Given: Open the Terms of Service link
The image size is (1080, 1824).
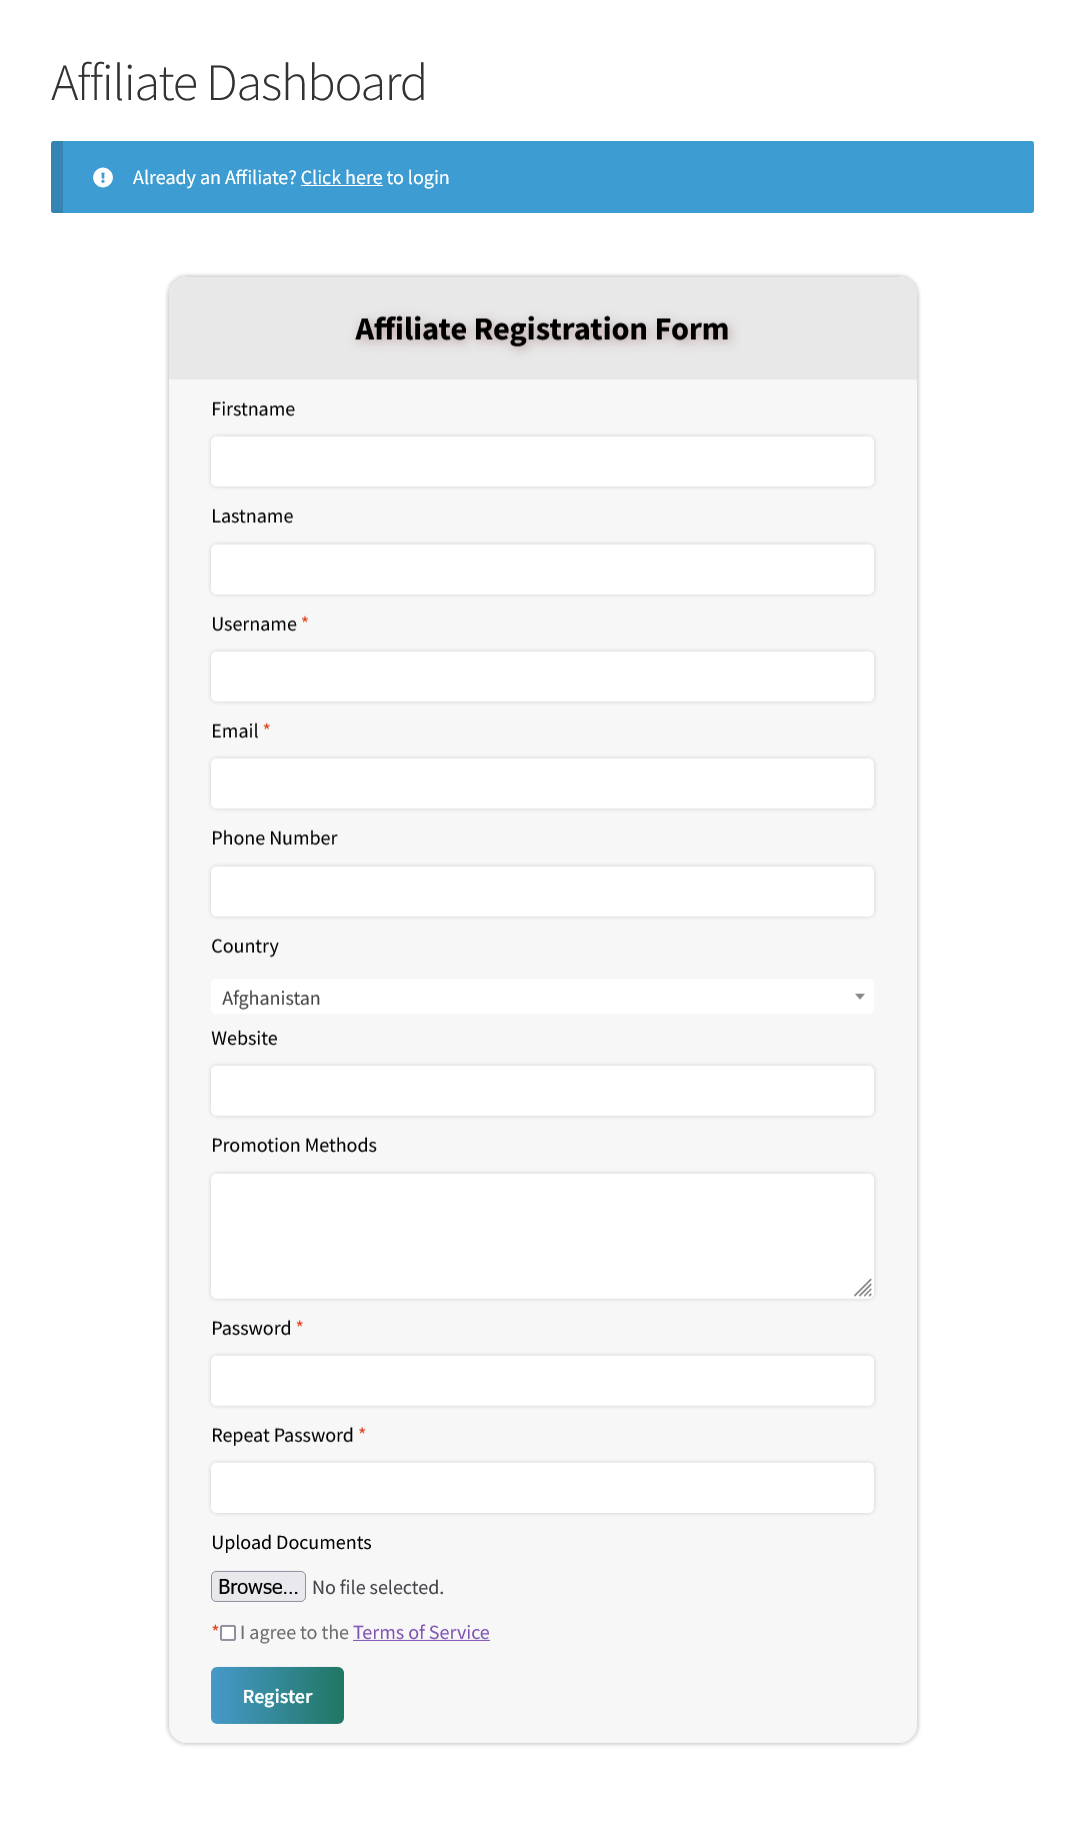Looking at the screenshot, I should click(x=421, y=1632).
